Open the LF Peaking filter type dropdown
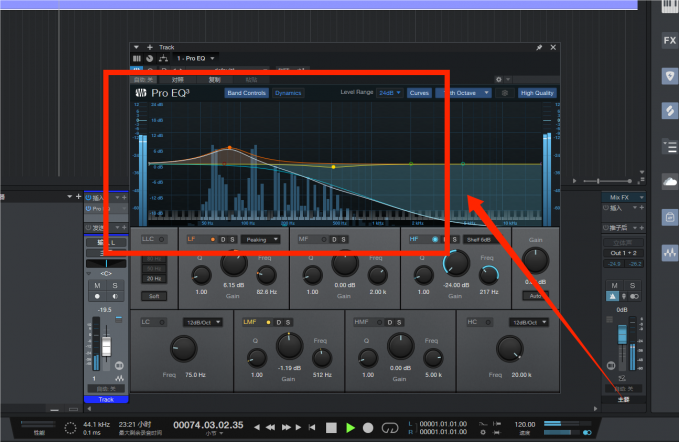Screen dimensions: 679x442 (260, 239)
